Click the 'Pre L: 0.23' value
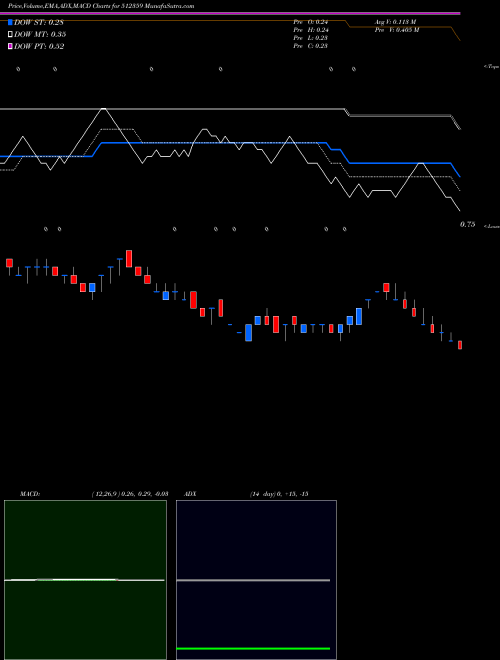Screen dimensions: 500x660 point(311,38)
